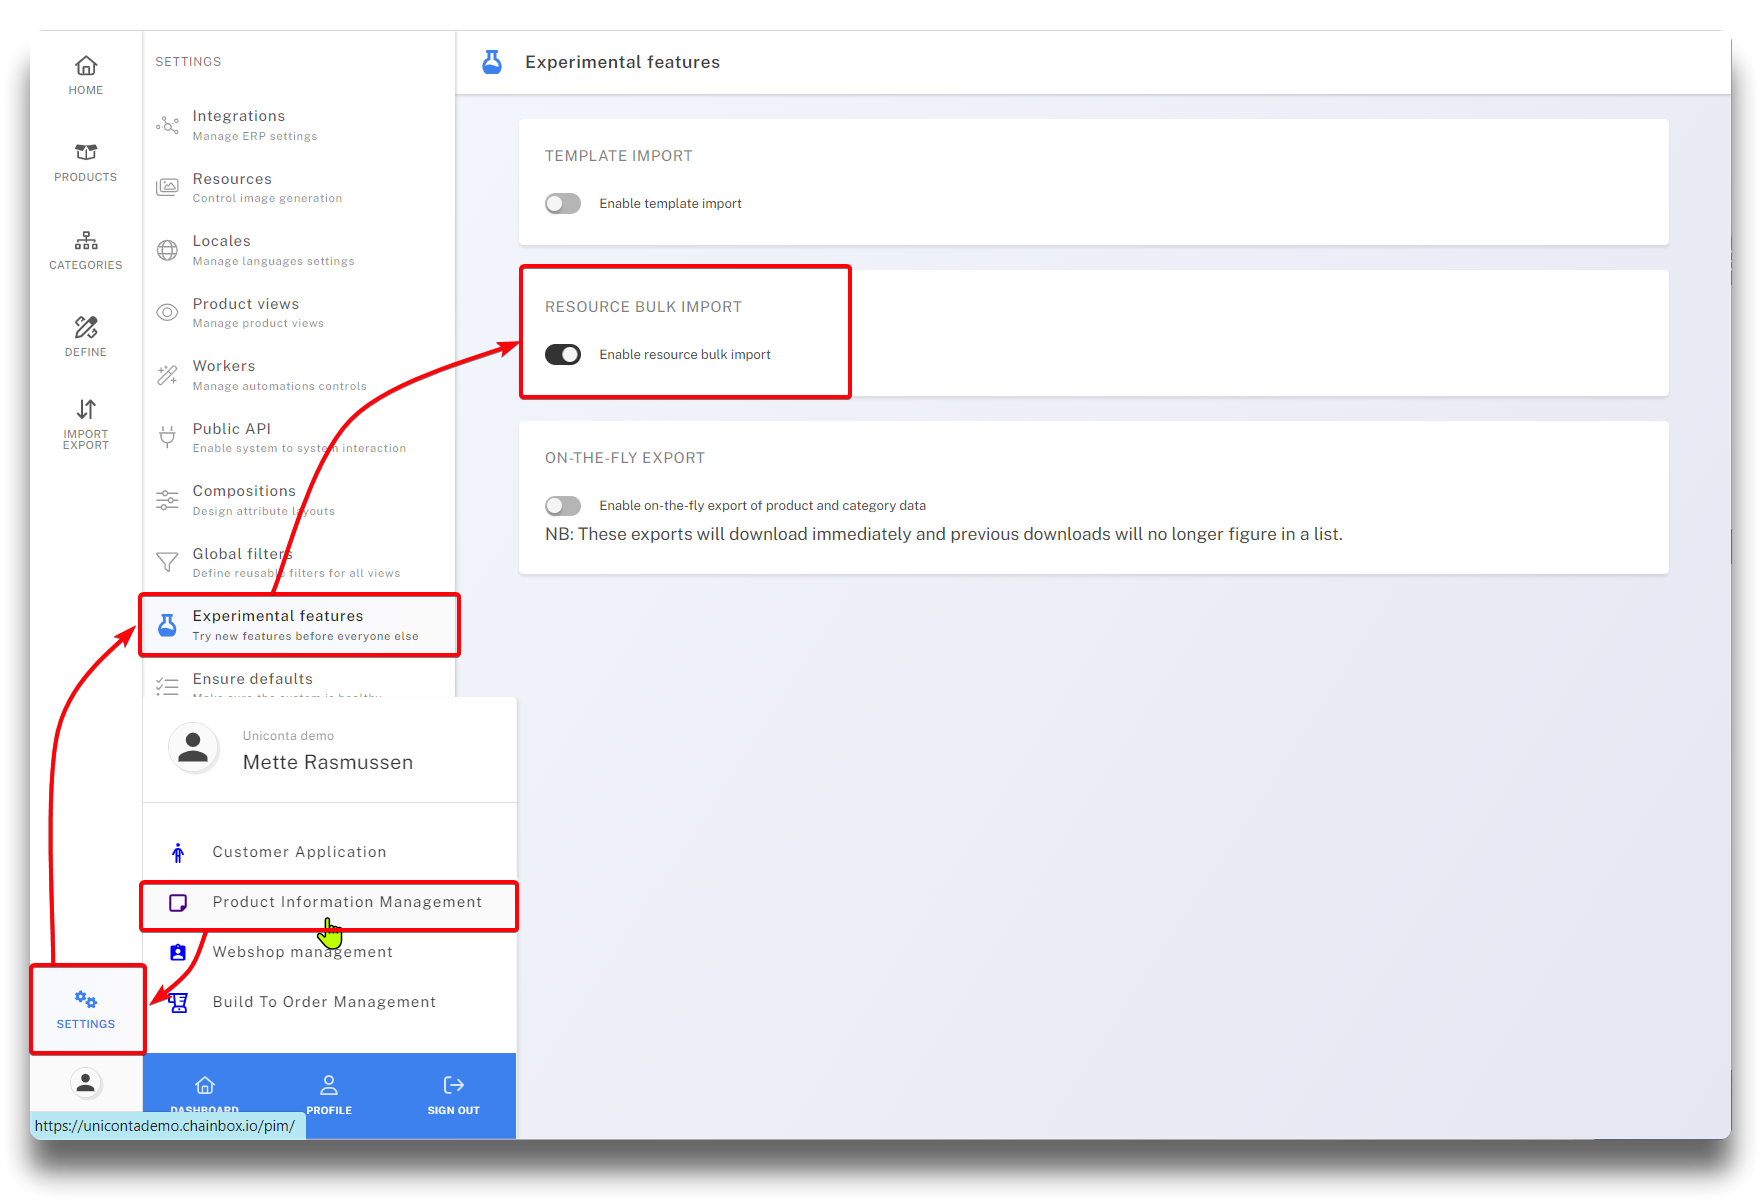Turn on on-the-fly export toggle
Image resolution: width=1762 pixels, height=1202 pixels.
(563, 506)
